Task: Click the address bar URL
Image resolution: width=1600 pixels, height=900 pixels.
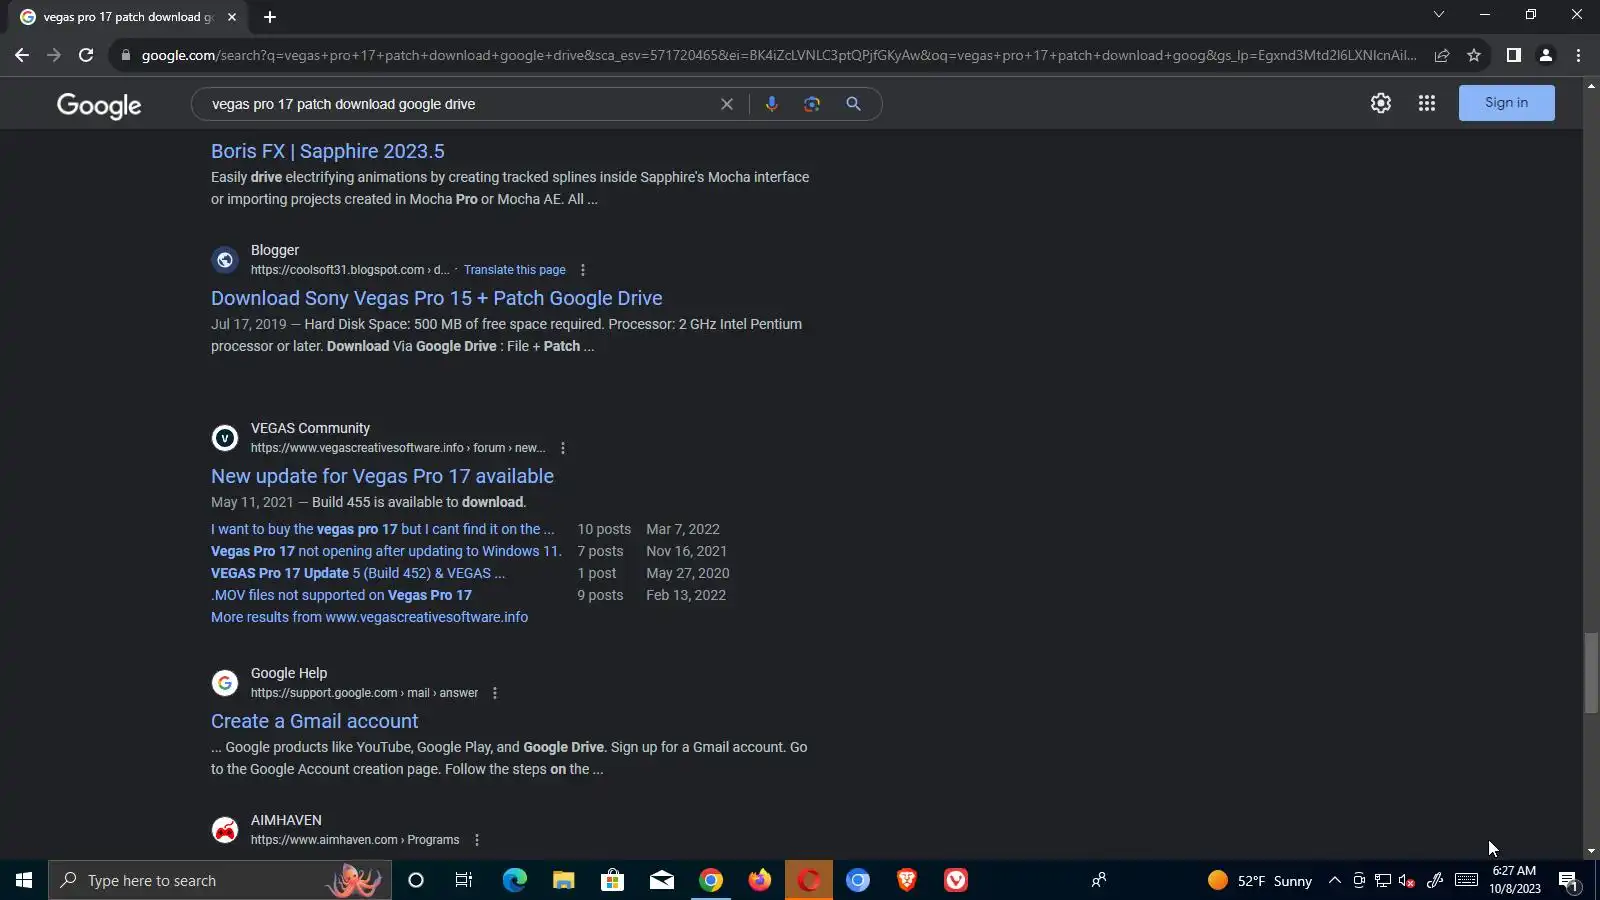Action: 778,55
